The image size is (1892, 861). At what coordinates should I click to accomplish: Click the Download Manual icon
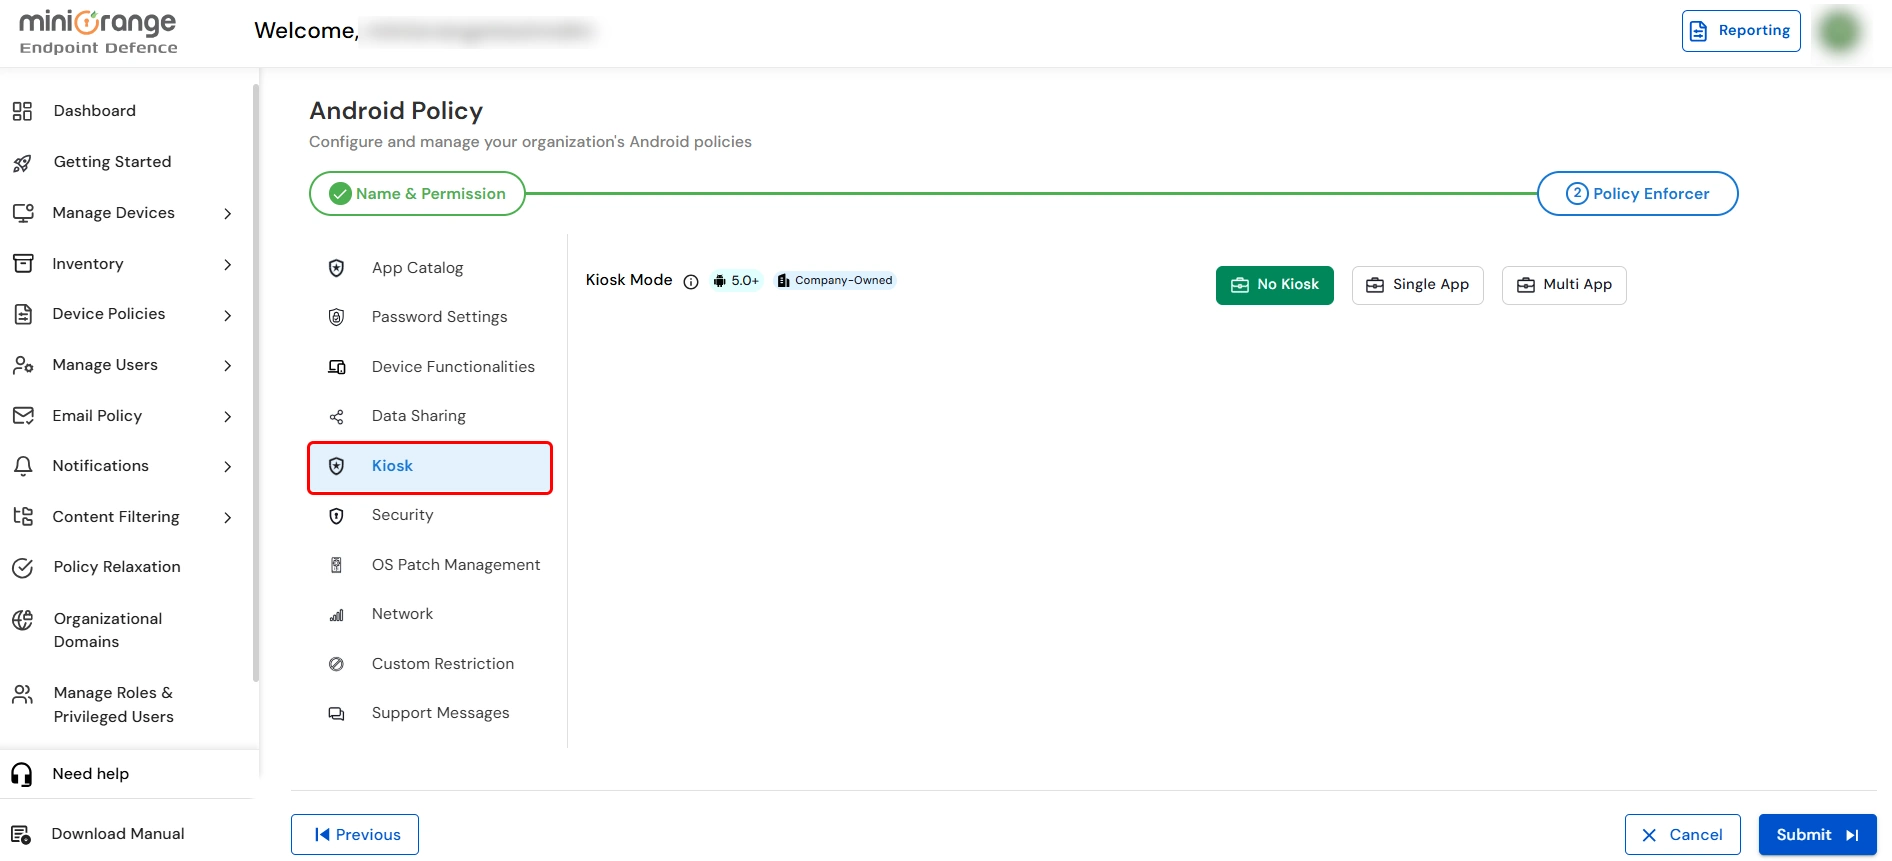tap(21, 834)
